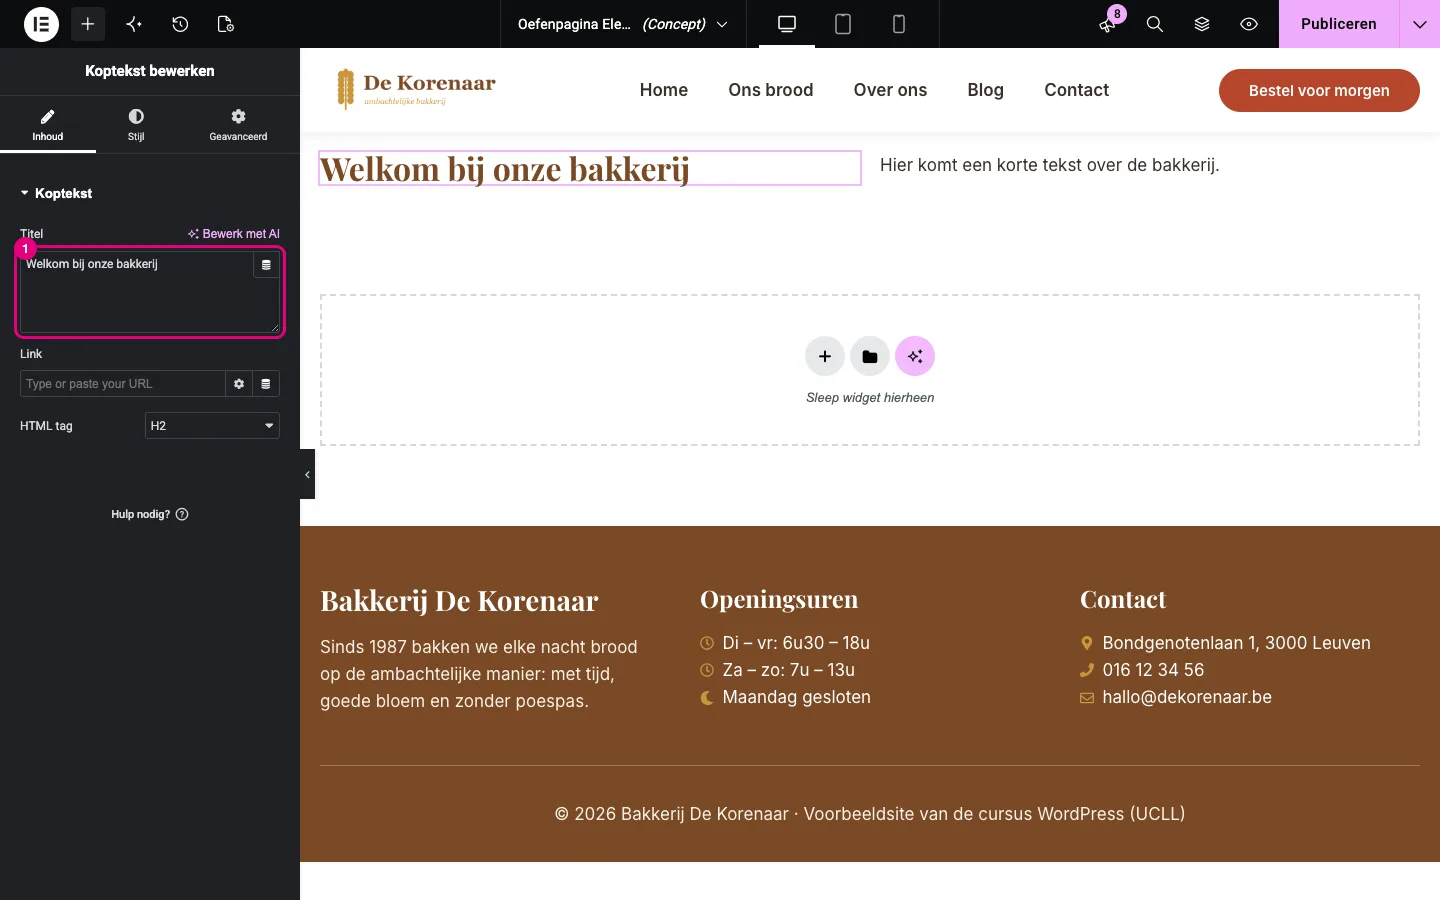The image size is (1440, 900).
Task: Open the Contact menu item
Action: [x=1077, y=90]
